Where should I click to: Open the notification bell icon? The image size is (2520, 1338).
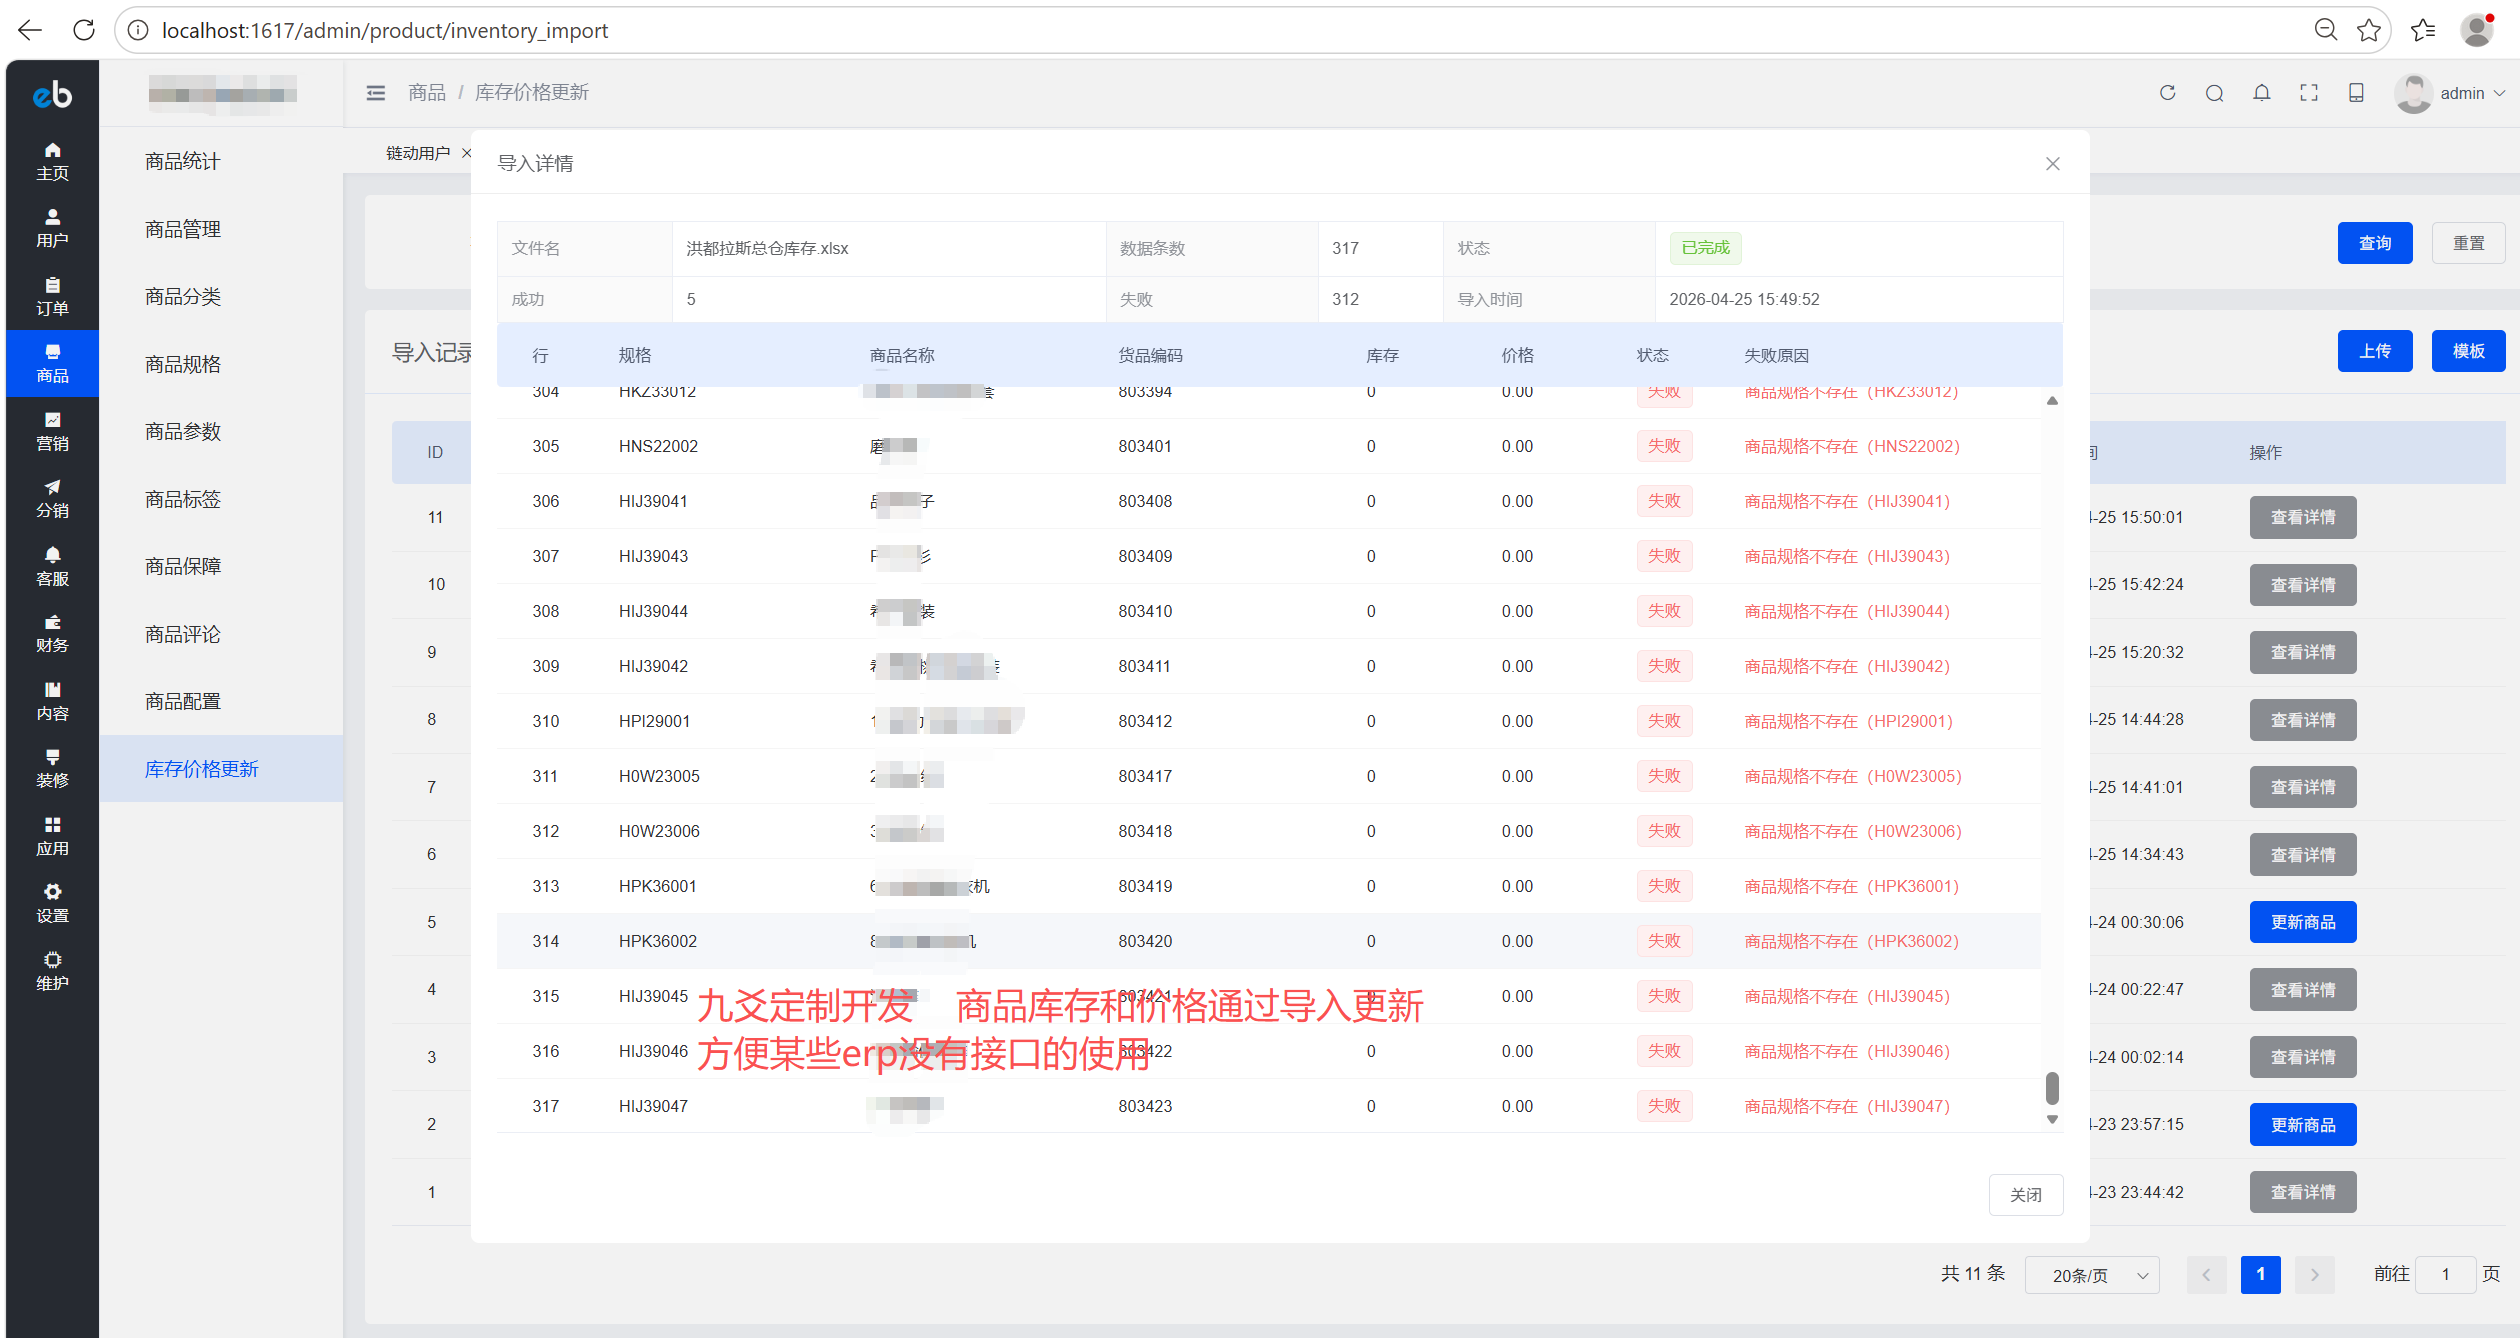[2261, 93]
